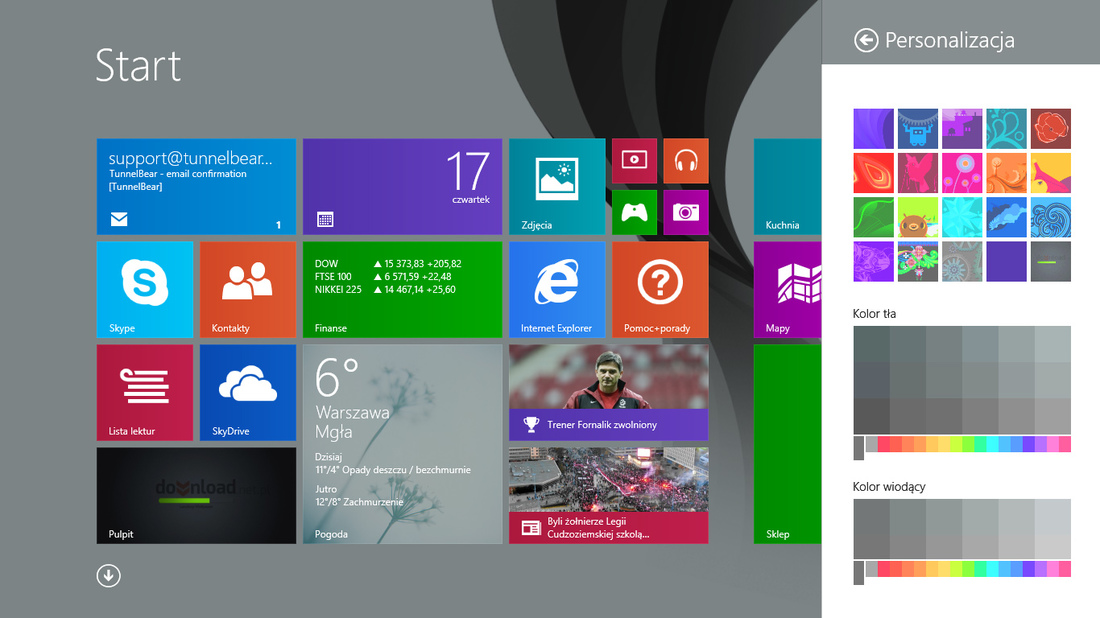1100x618 pixels.
Task: Open the SkyDrive cloud tile
Action: [248, 393]
